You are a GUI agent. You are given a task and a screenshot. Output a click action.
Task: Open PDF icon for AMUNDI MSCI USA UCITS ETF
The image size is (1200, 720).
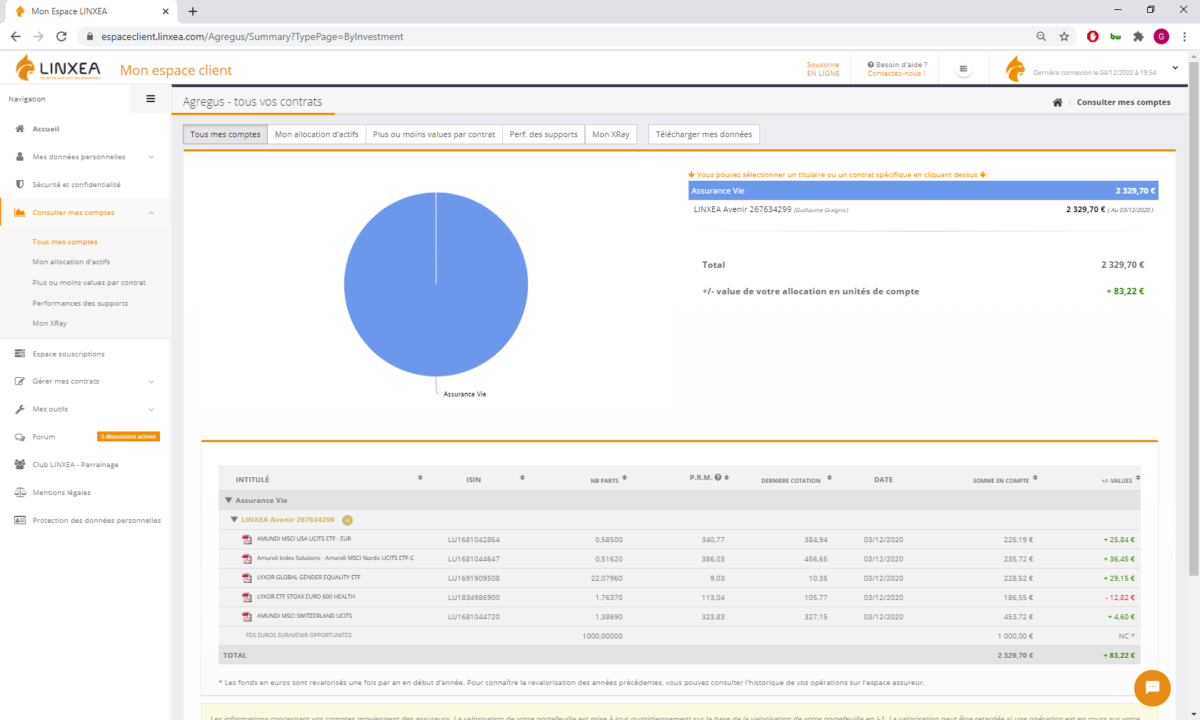246,540
